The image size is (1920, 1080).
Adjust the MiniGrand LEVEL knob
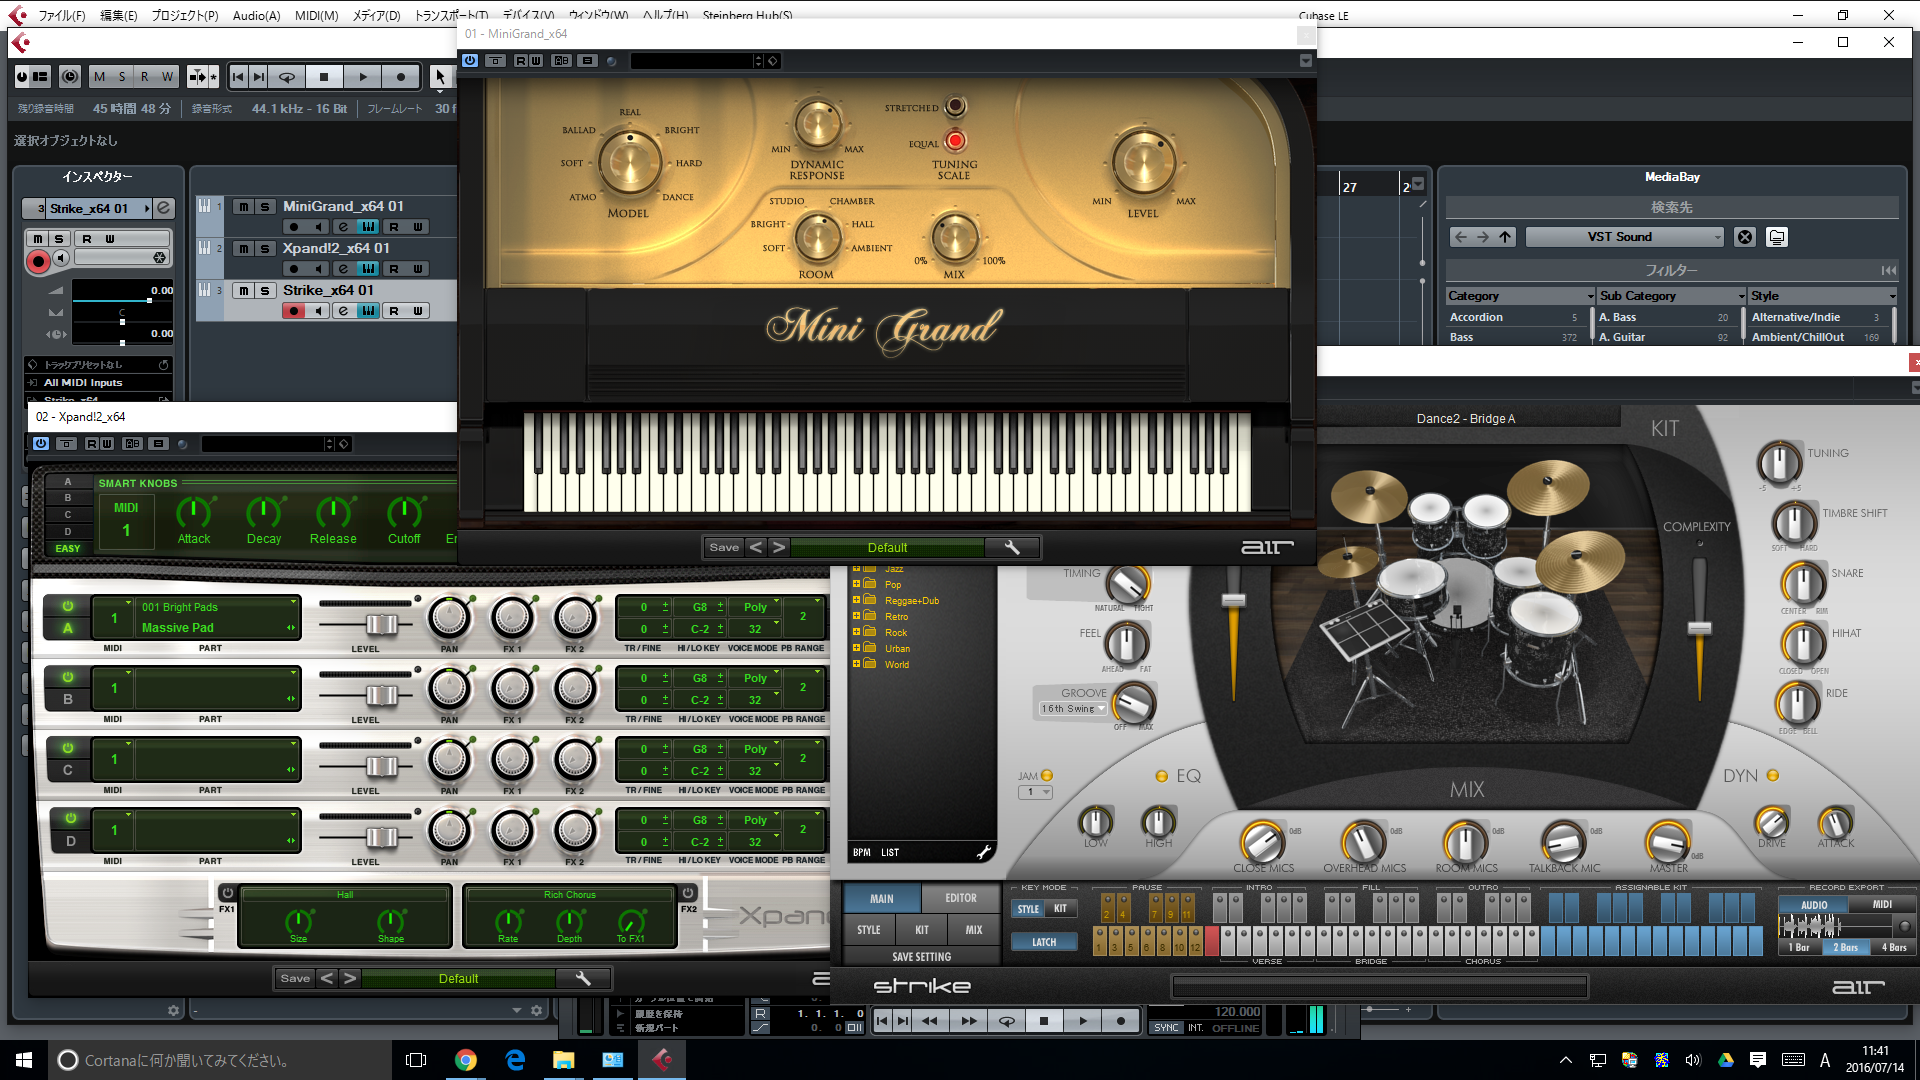click(x=1144, y=162)
